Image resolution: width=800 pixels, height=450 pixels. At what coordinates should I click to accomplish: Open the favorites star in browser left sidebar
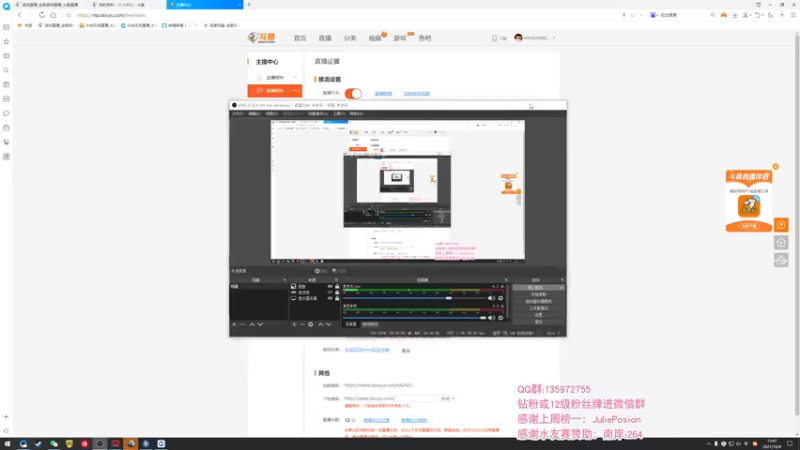(x=6, y=41)
